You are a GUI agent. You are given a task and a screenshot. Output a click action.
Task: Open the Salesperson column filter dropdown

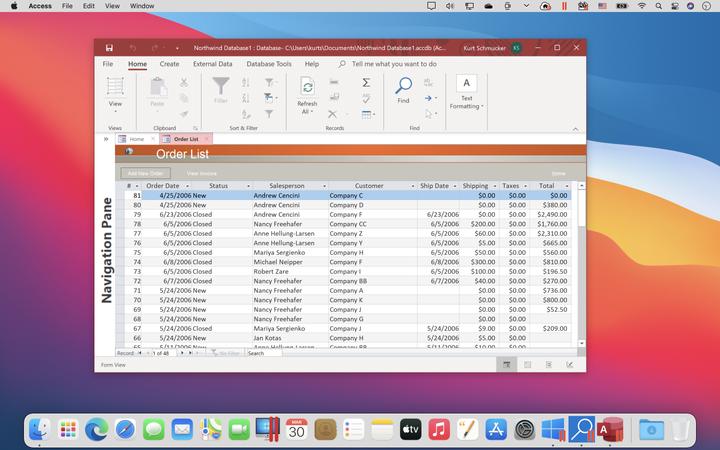pyautogui.click(x=324, y=186)
